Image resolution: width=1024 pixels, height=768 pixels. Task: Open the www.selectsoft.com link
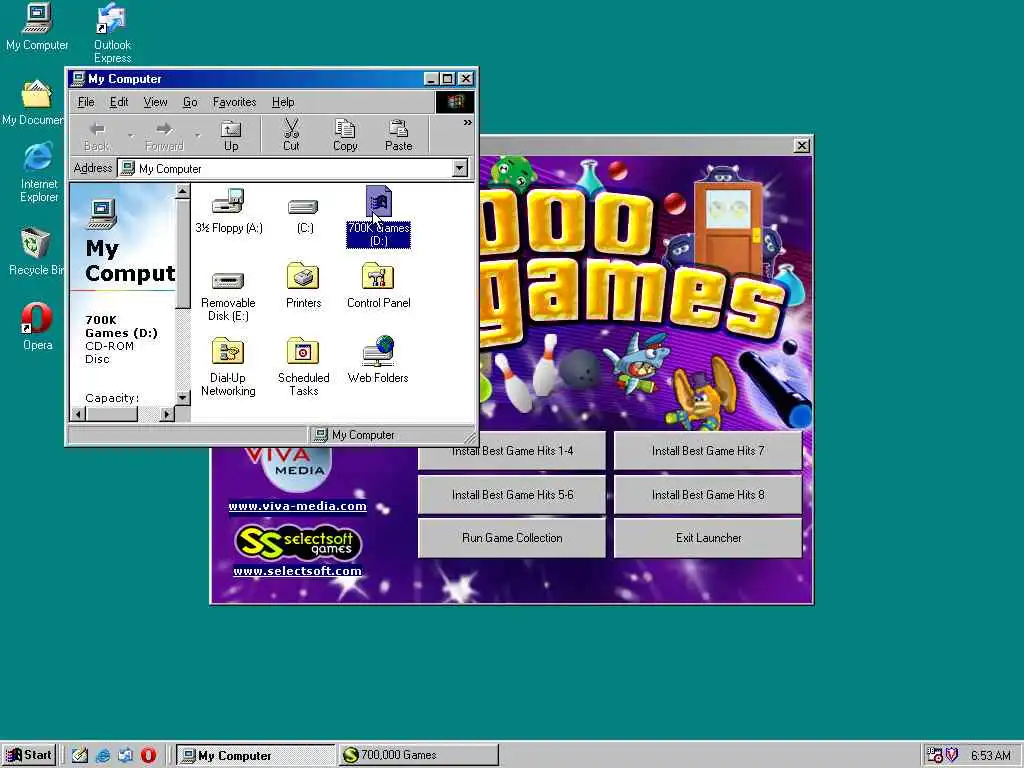pos(297,571)
